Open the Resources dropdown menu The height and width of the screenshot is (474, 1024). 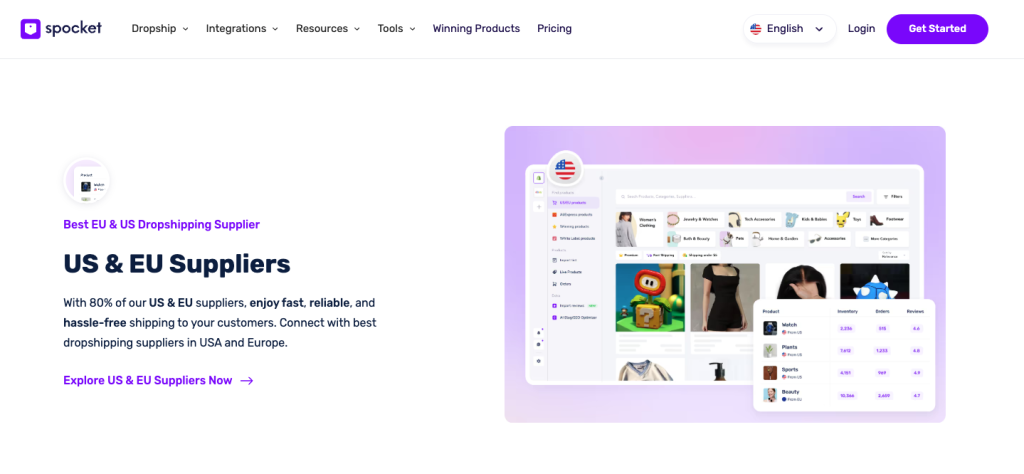coord(328,29)
